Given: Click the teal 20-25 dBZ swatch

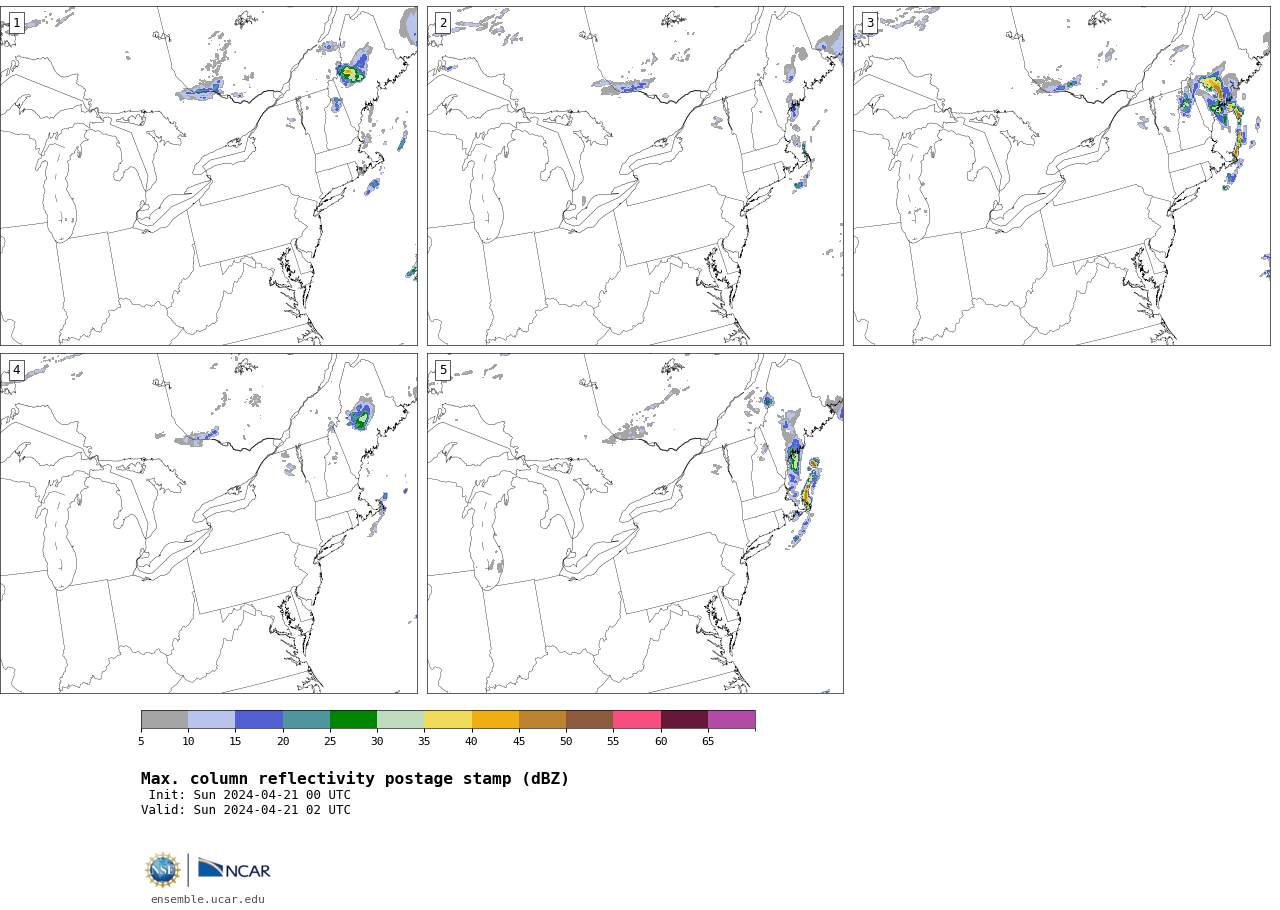Looking at the screenshot, I should (x=306, y=720).
